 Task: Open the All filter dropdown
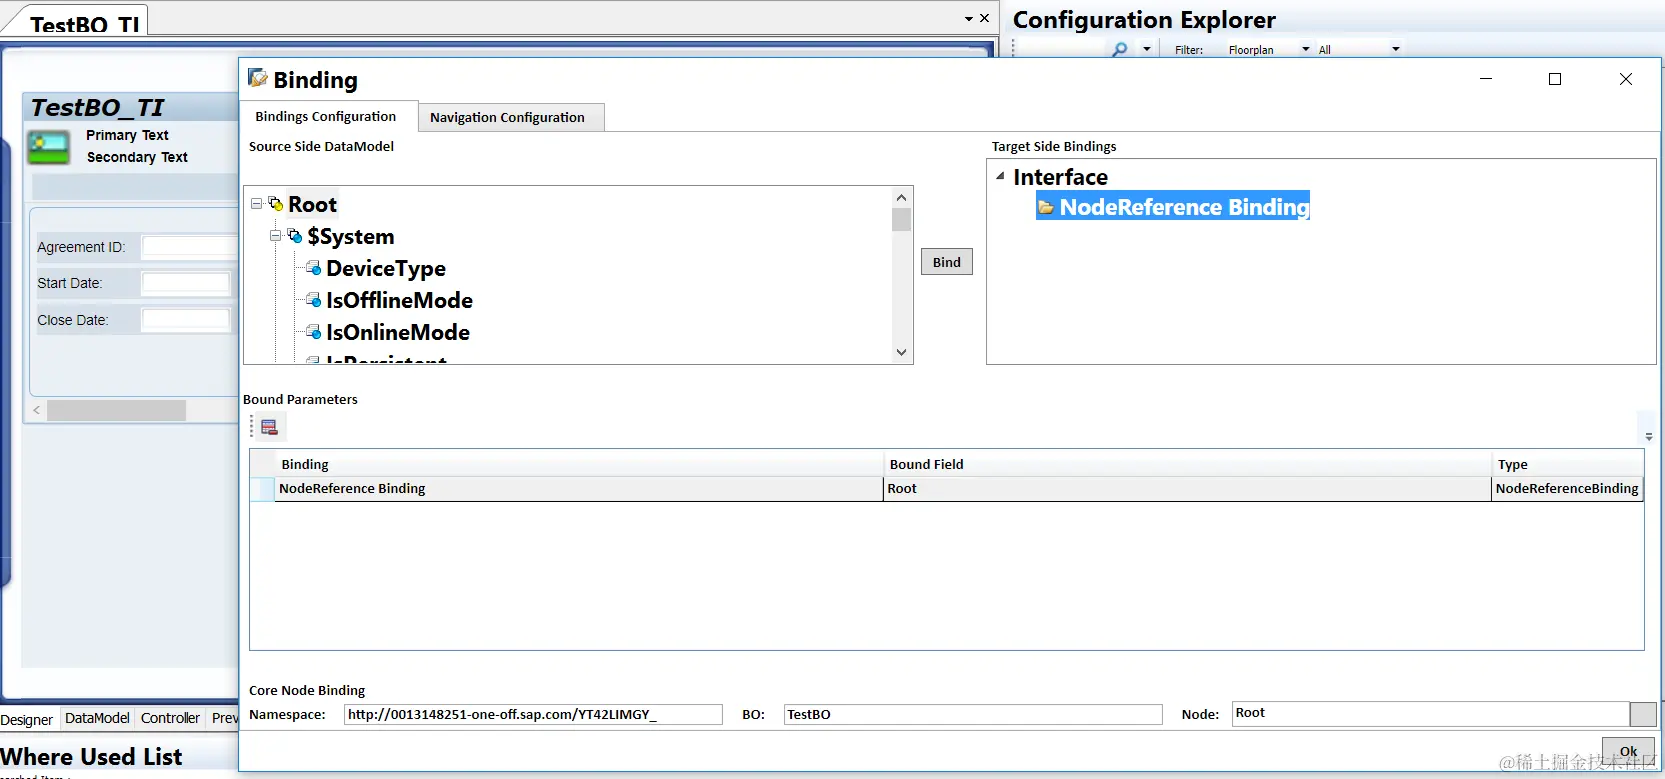click(x=1395, y=49)
